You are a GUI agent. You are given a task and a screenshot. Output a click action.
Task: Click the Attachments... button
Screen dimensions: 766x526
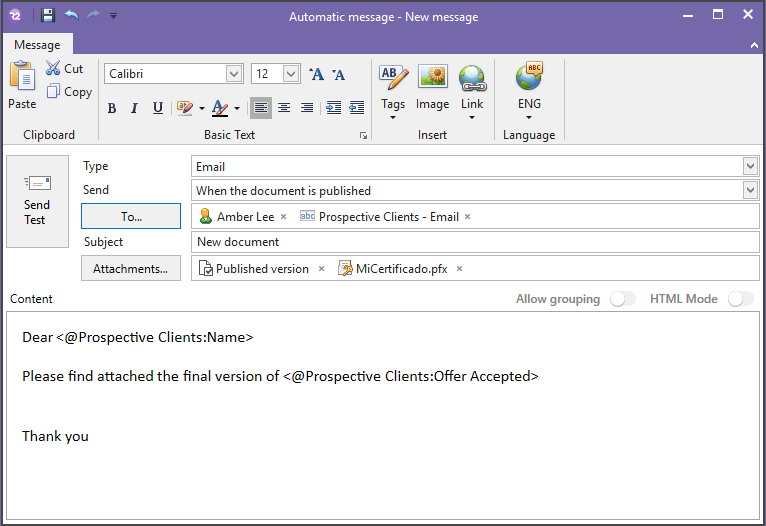(x=131, y=268)
